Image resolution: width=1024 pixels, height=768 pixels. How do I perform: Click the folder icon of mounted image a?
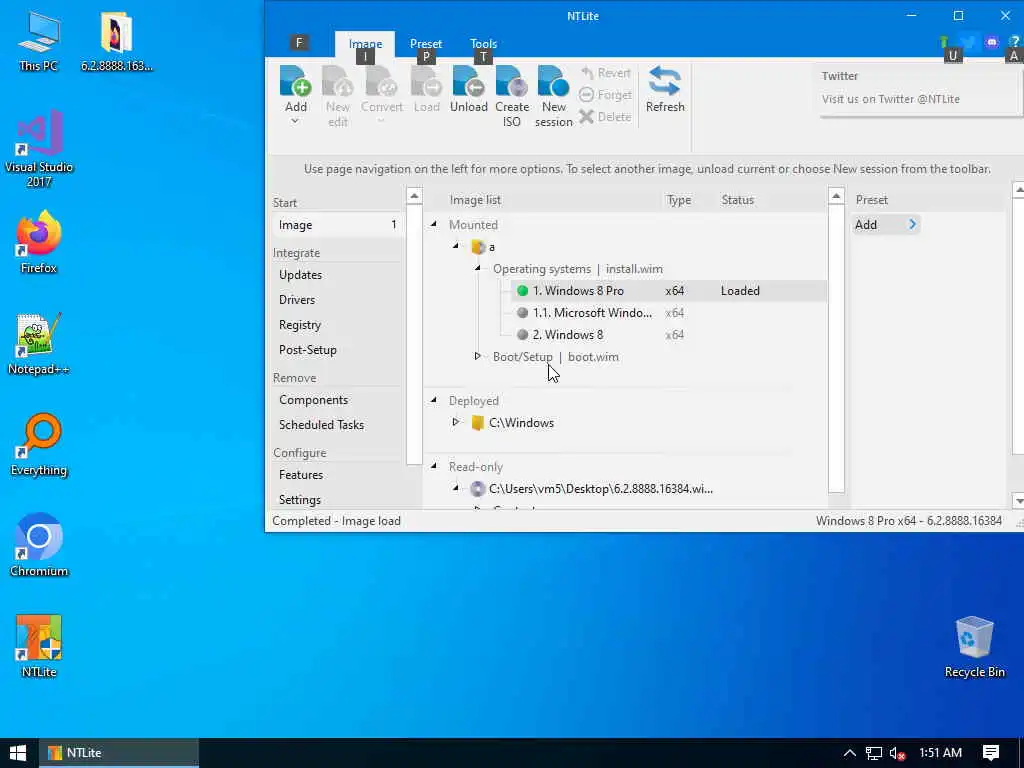(x=478, y=247)
